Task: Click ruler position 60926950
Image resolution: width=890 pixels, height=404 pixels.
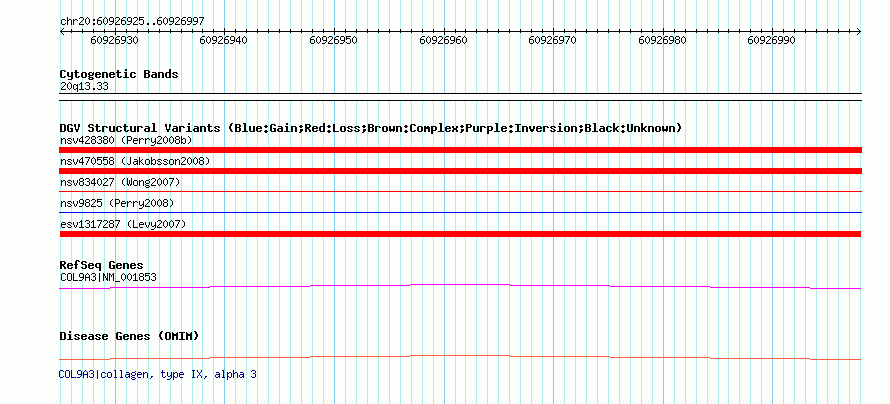Action: pos(333,40)
